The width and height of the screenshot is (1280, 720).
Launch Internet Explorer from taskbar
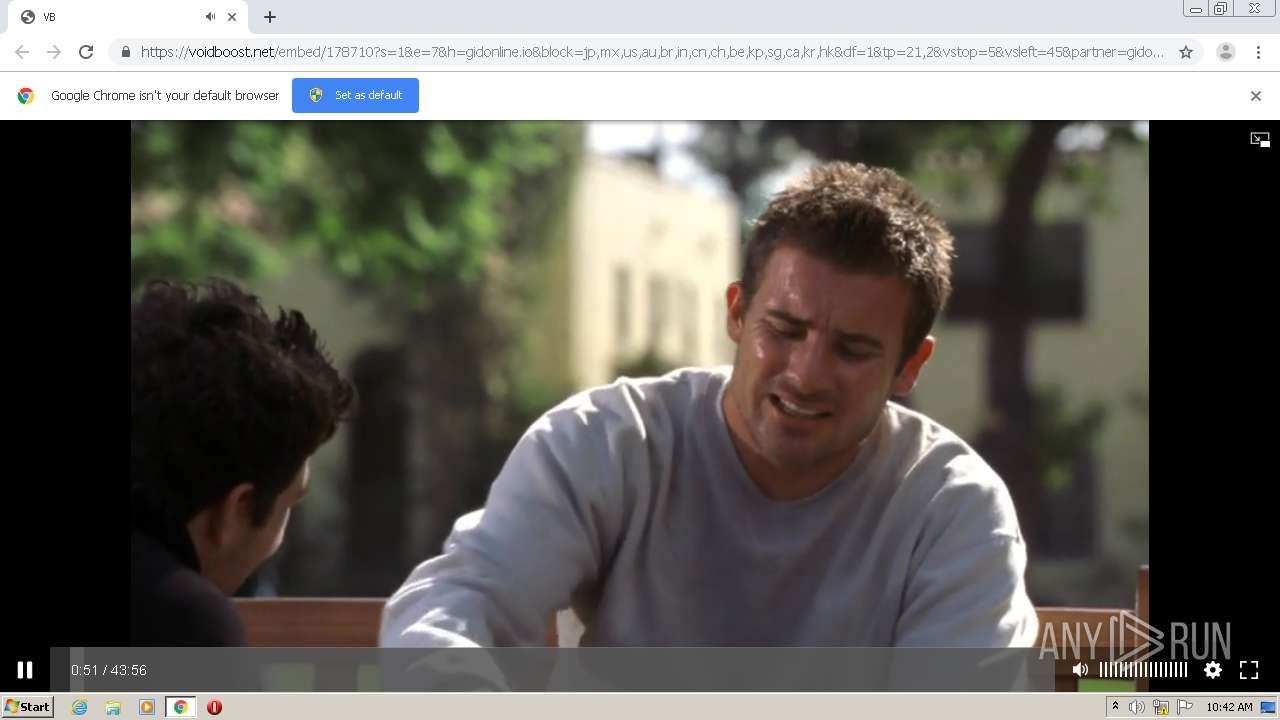tap(80, 707)
